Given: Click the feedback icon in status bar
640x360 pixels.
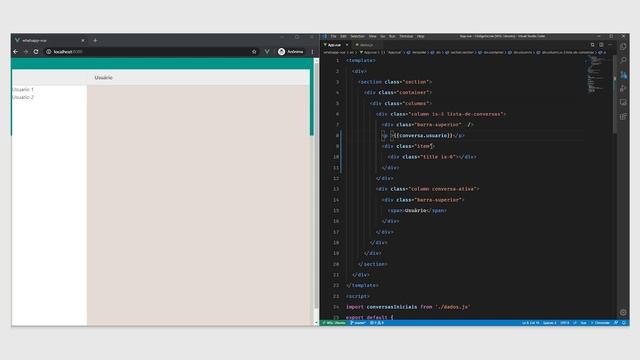Looking at the screenshot, I should [616, 323].
